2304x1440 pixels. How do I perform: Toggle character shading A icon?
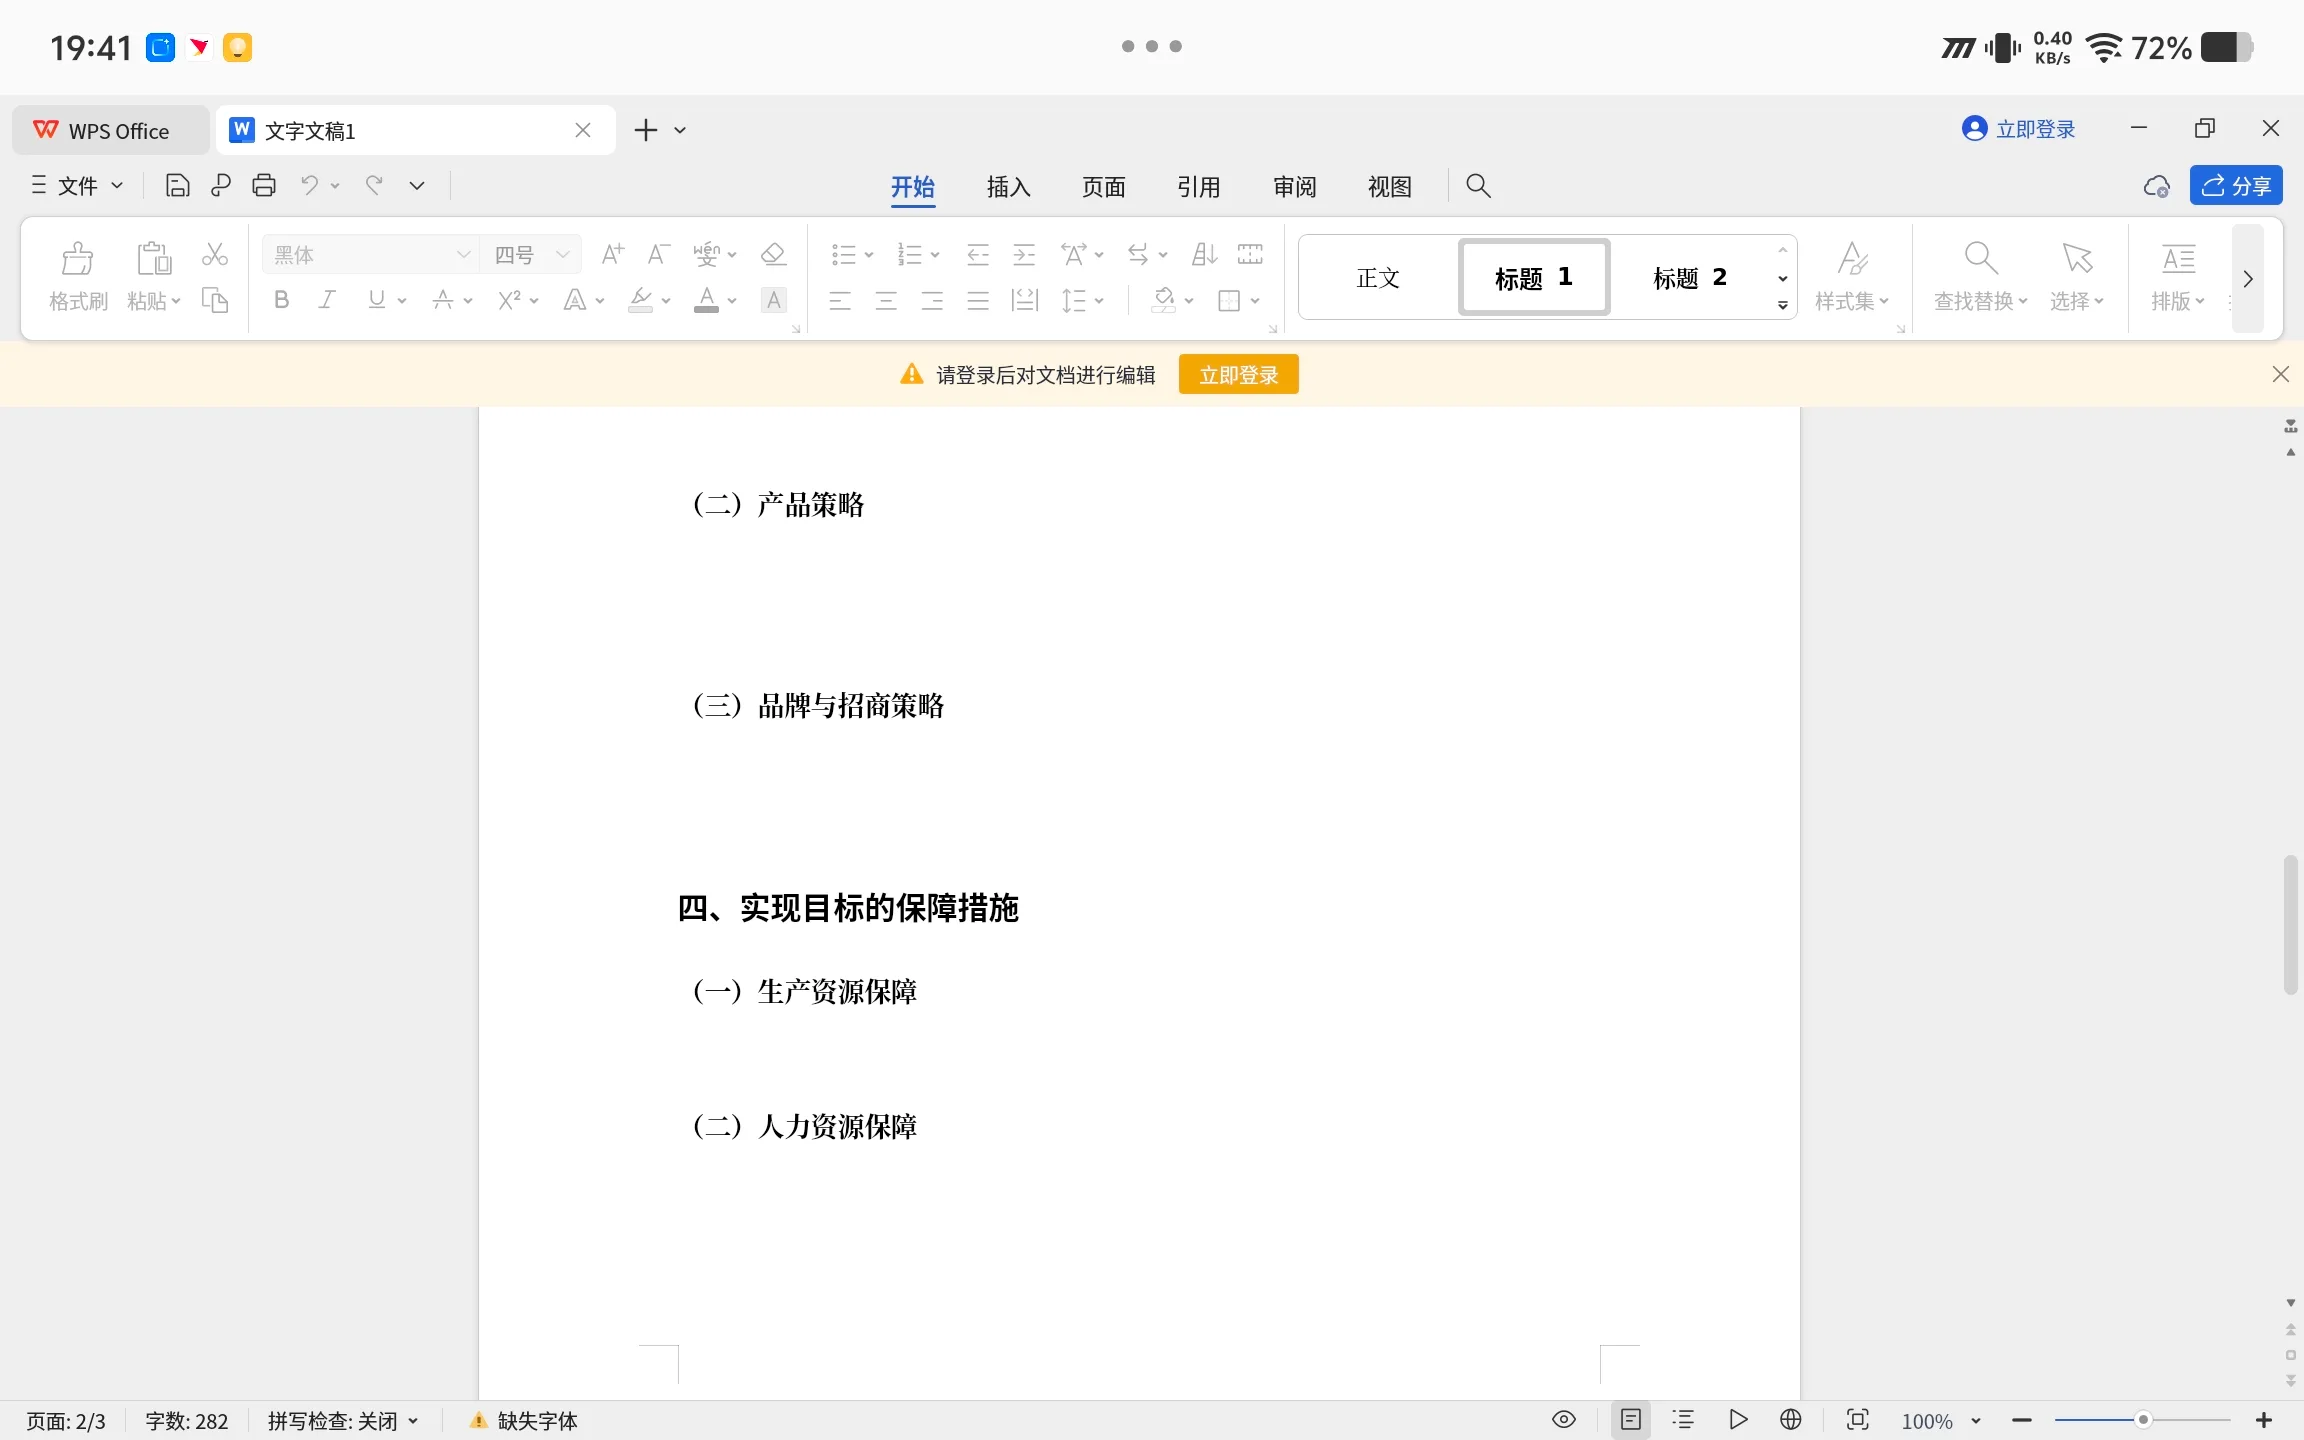point(774,300)
